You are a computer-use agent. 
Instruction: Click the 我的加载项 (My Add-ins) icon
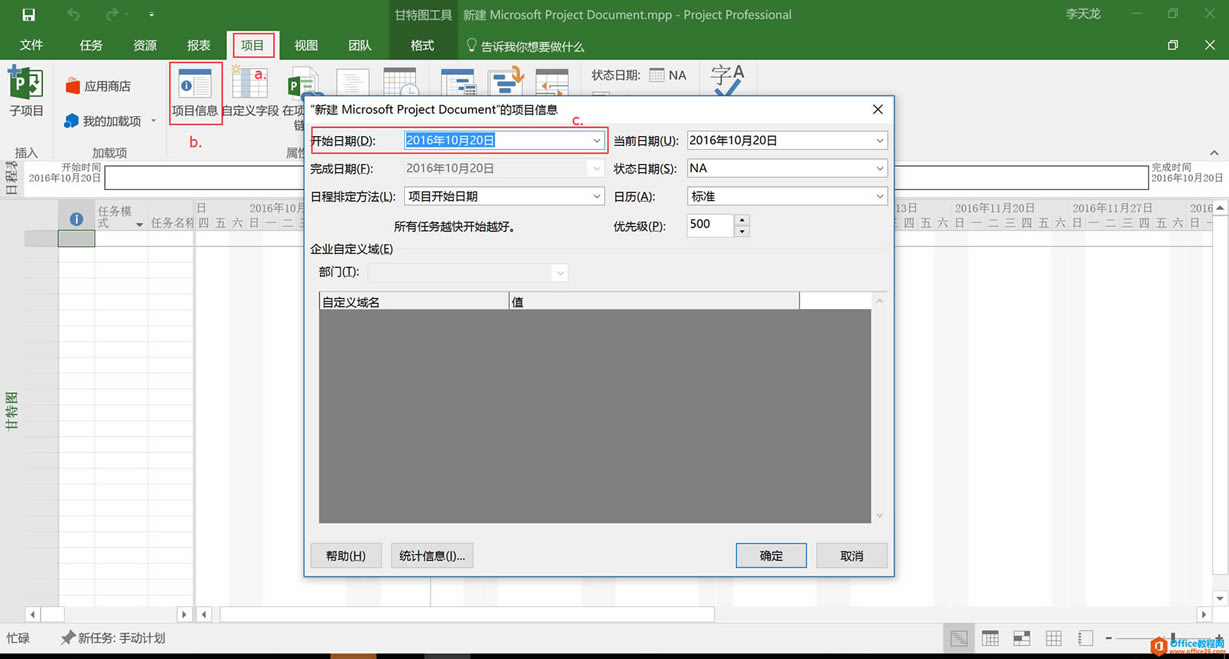110,120
